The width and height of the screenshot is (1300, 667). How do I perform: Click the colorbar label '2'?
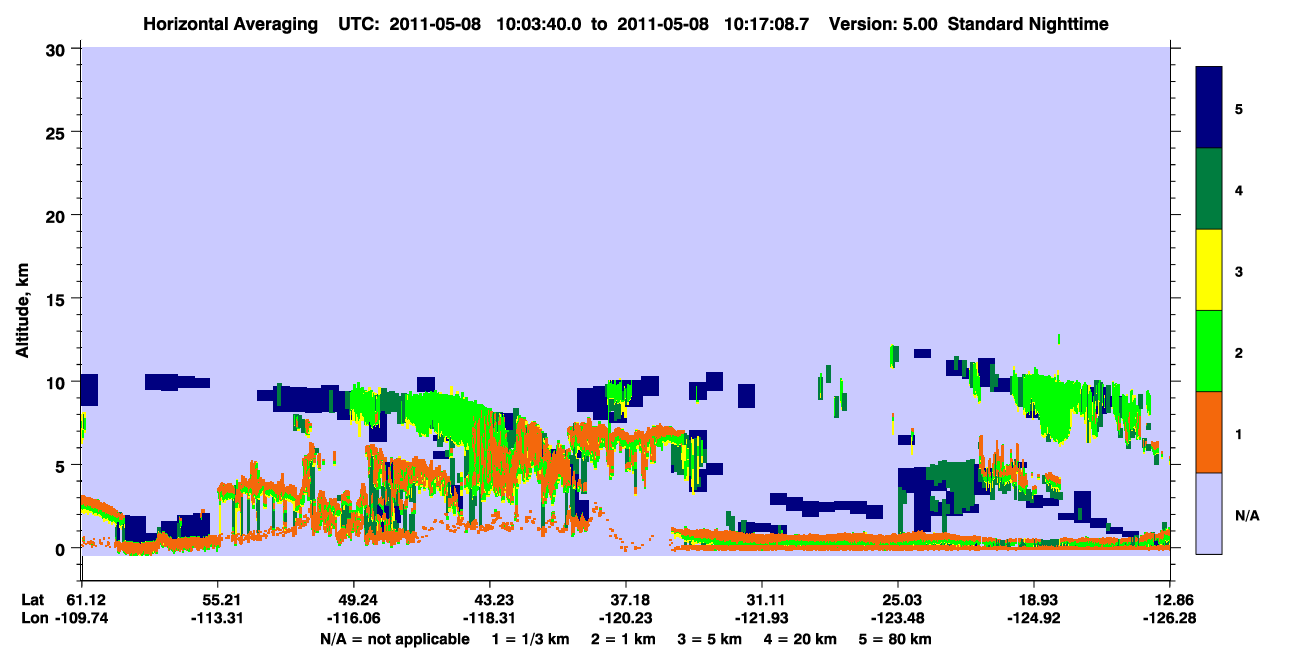click(1238, 353)
